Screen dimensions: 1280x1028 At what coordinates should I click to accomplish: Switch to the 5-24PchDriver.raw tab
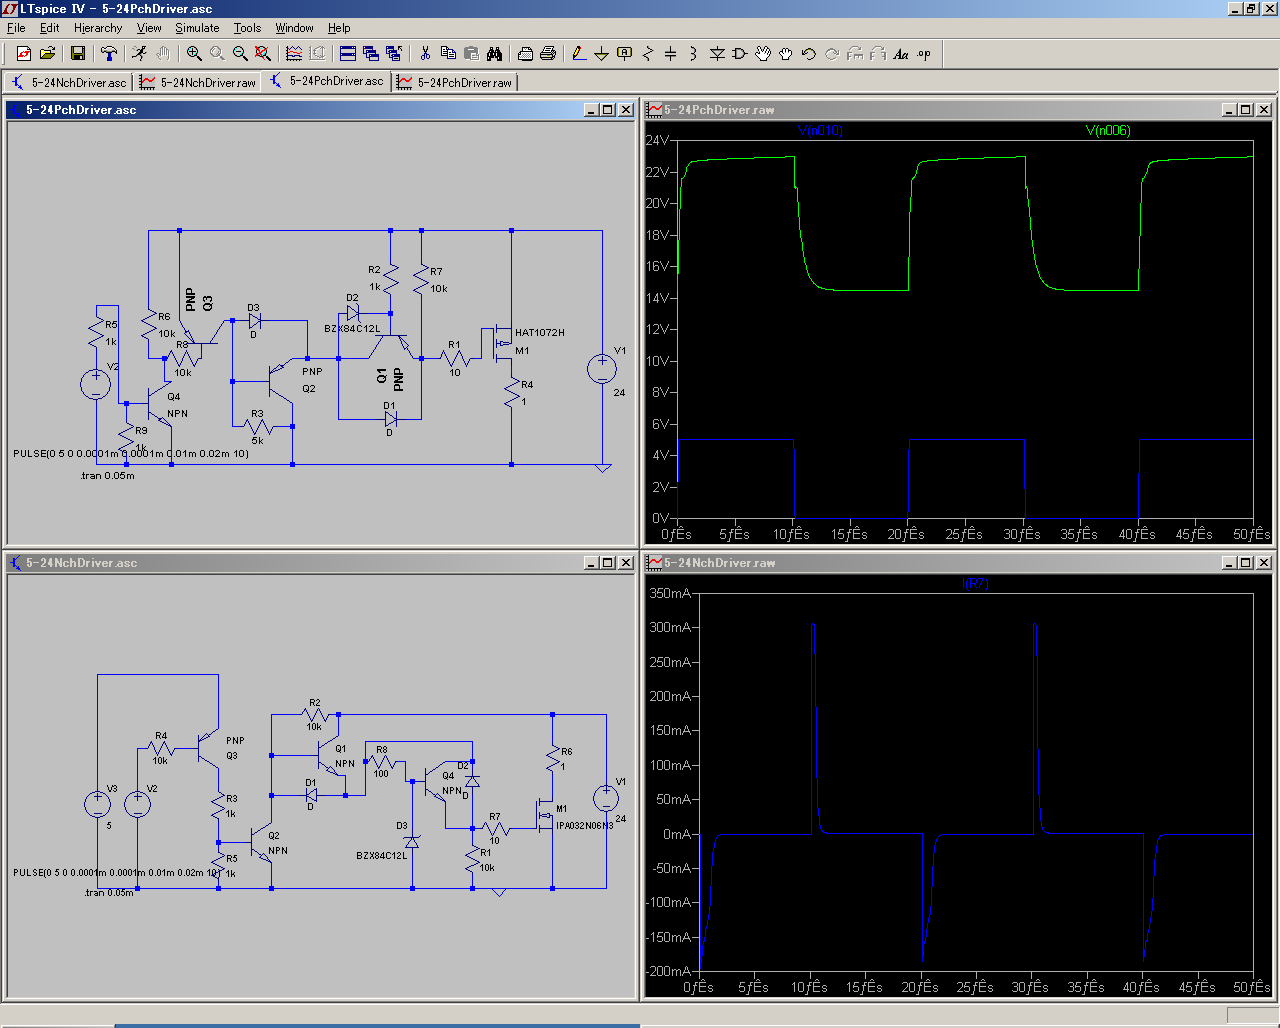coord(456,82)
